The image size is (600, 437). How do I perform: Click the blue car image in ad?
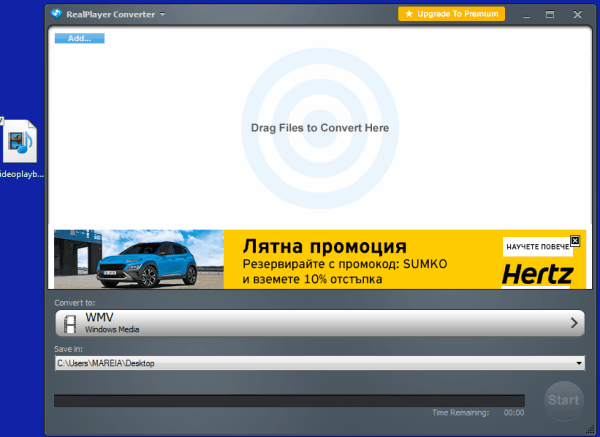(x=138, y=260)
